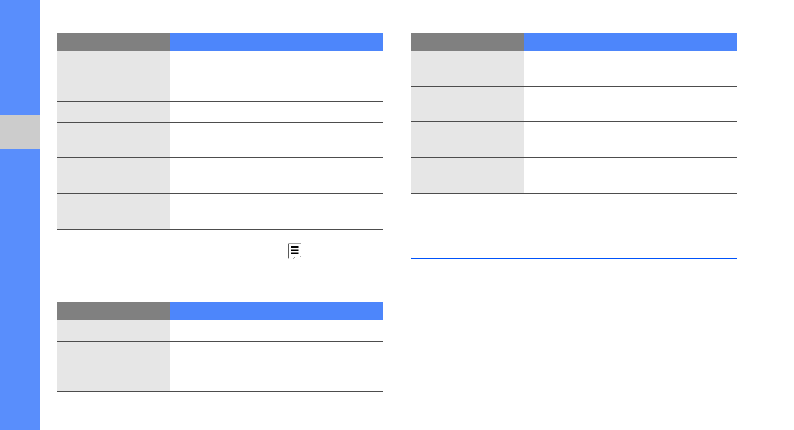Select the tallest first-row gray cell in top-left table
Image resolution: width=794 pixels, height=430 pixels.
[x=113, y=76]
